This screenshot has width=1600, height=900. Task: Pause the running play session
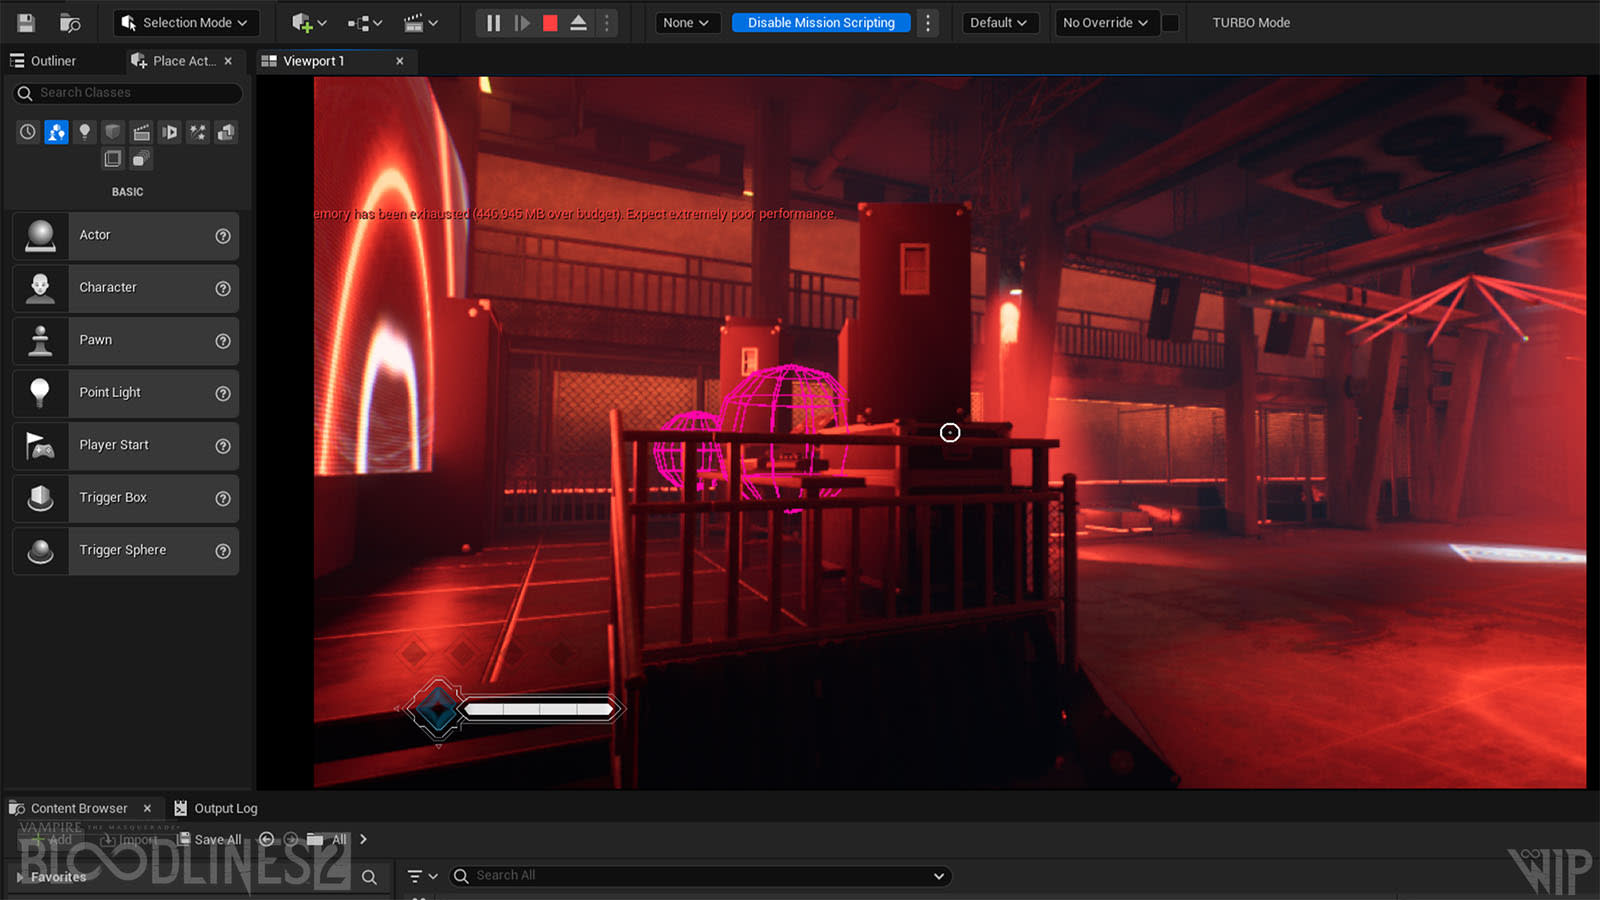[x=493, y=22]
